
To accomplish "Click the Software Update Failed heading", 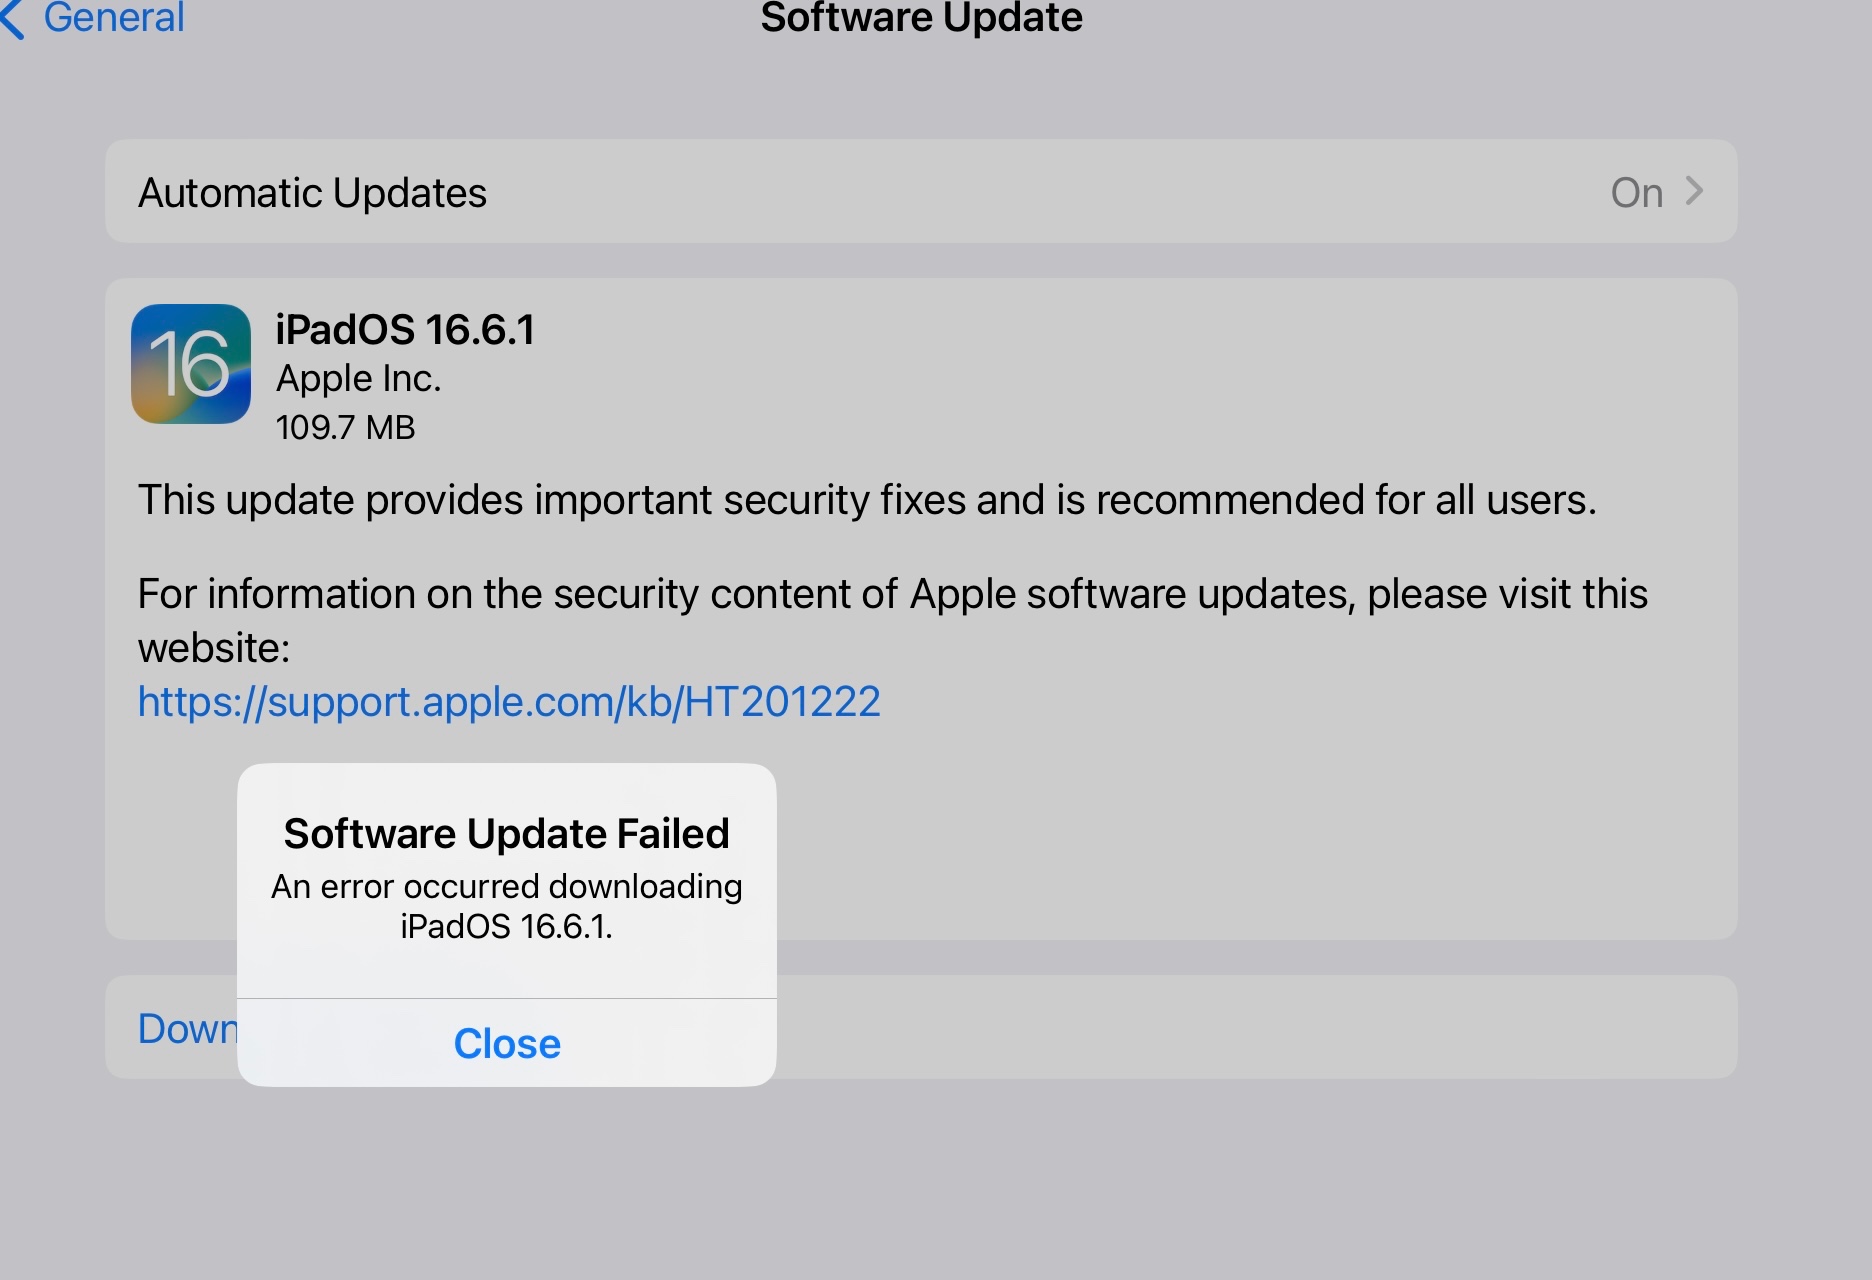I will tap(507, 833).
